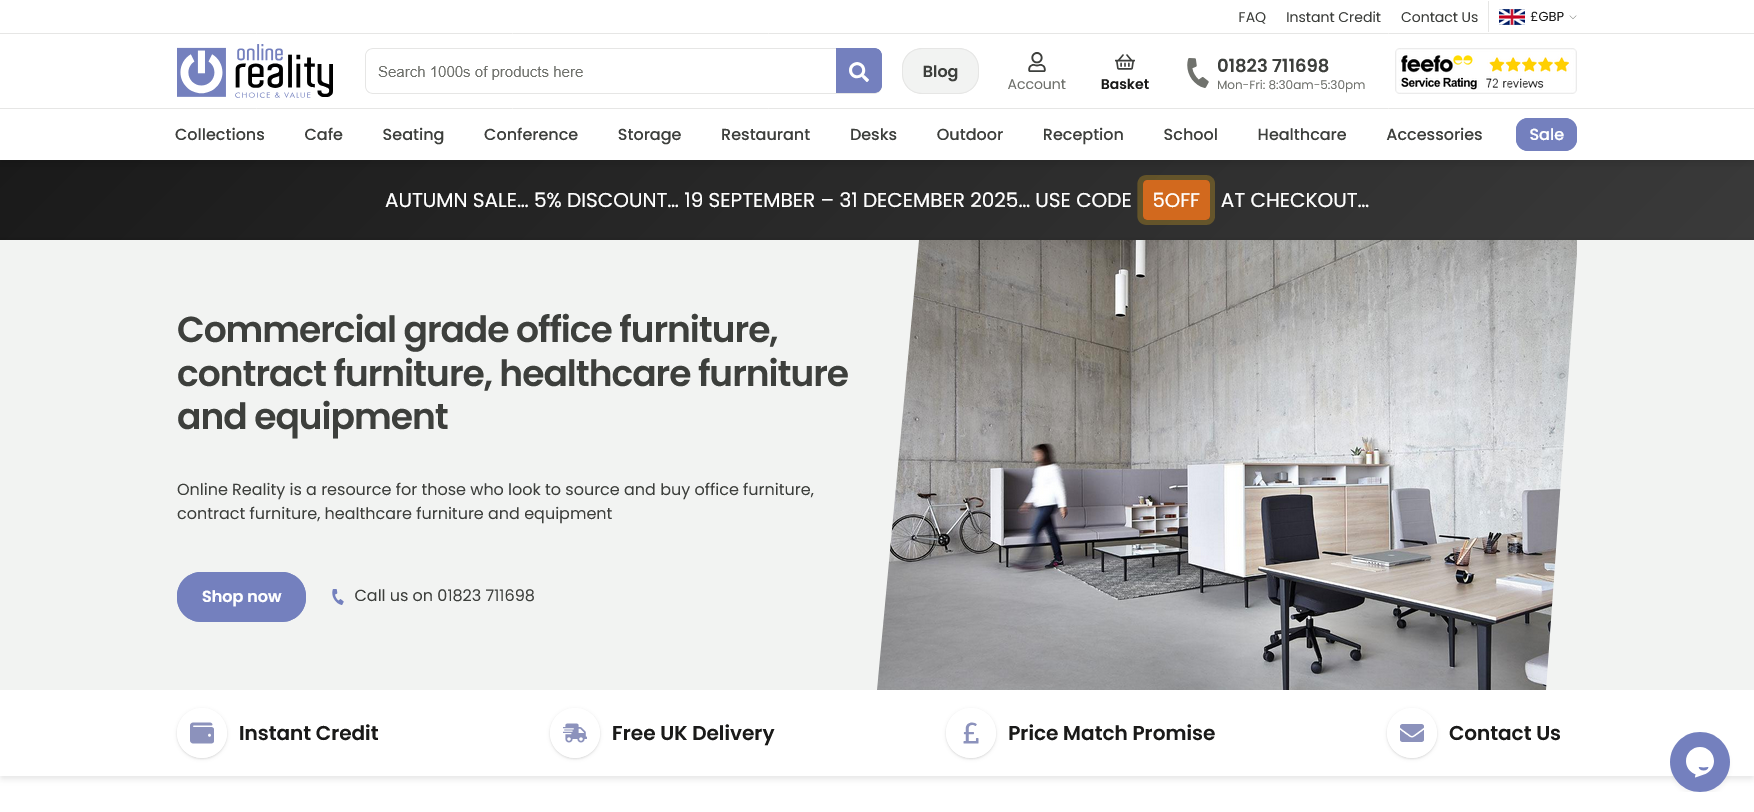
Task: Click the small phone icon beside Call us
Action: click(x=338, y=597)
